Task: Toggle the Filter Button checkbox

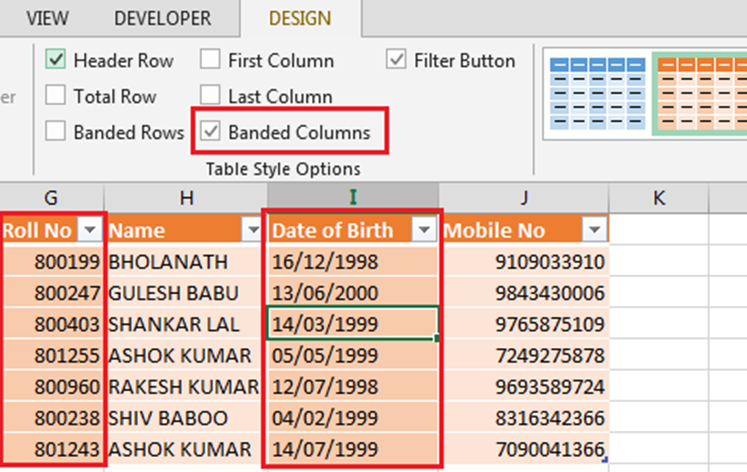Action: tap(397, 61)
